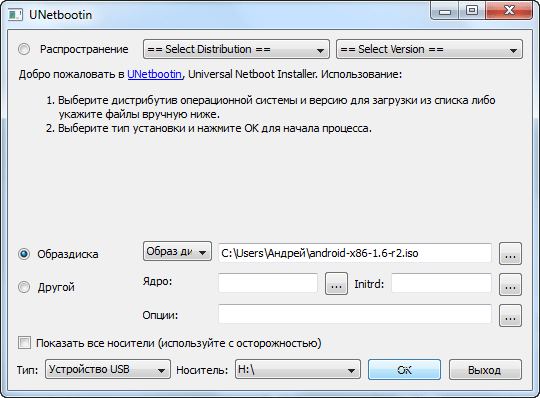Click the Опции input field
540x398 pixels.
coord(355,314)
